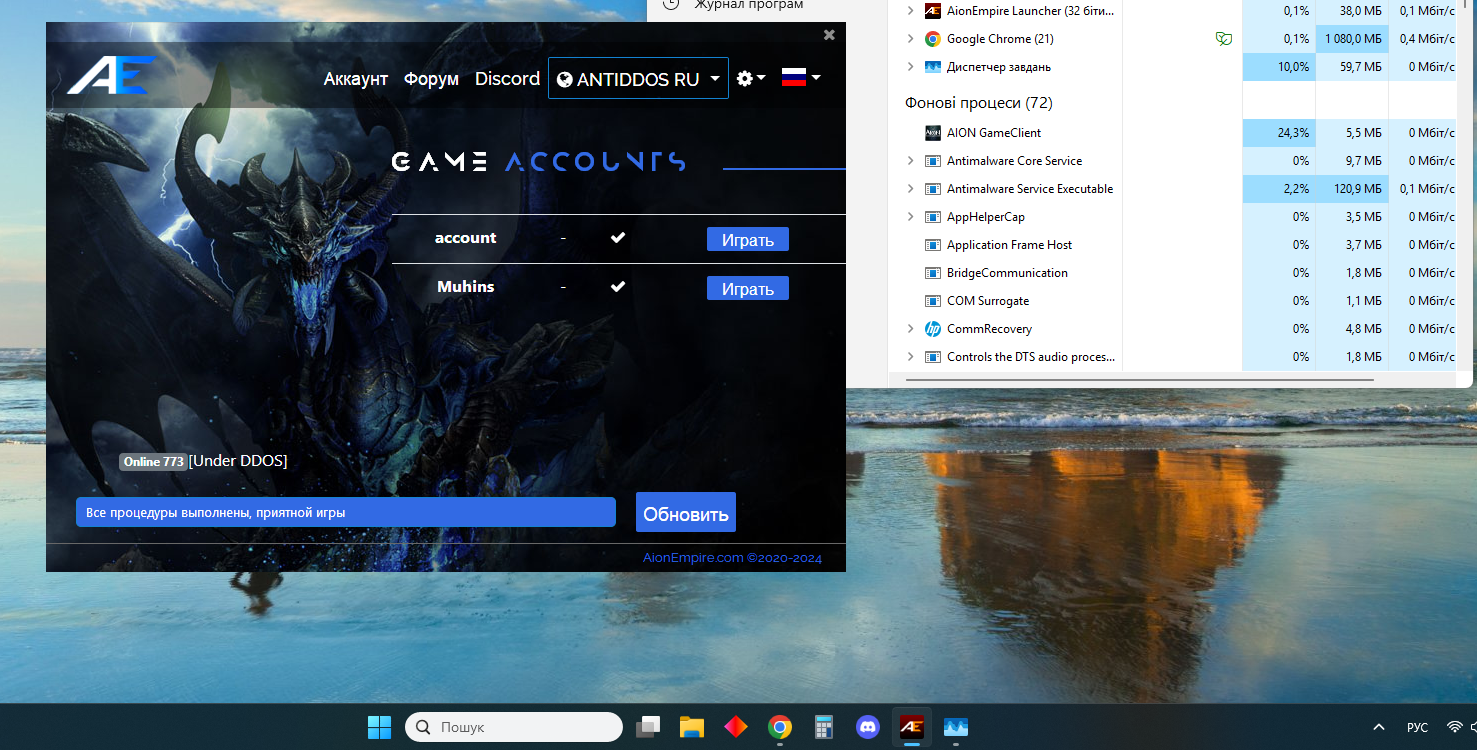The image size is (1477, 750).
Task: Expand Antimalware Core Service row
Action: 910,161
